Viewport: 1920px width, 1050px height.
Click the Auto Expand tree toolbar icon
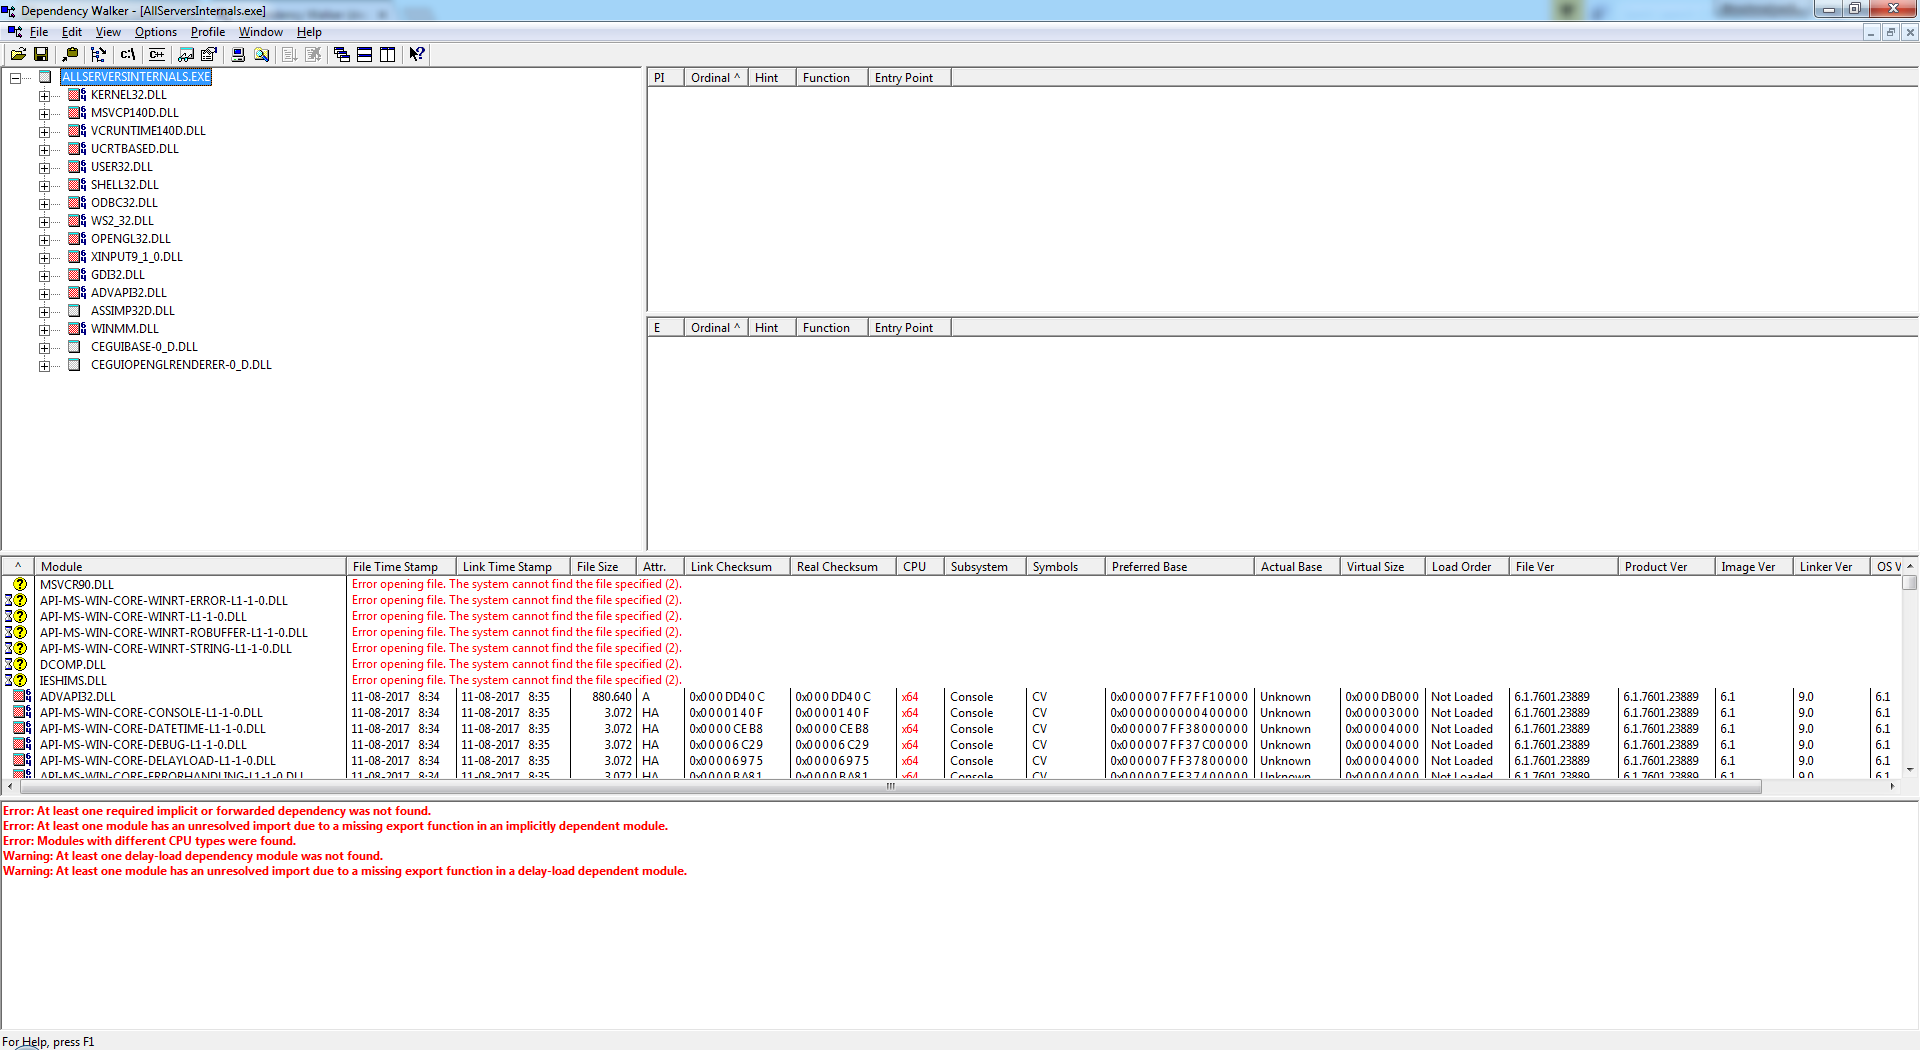point(98,55)
